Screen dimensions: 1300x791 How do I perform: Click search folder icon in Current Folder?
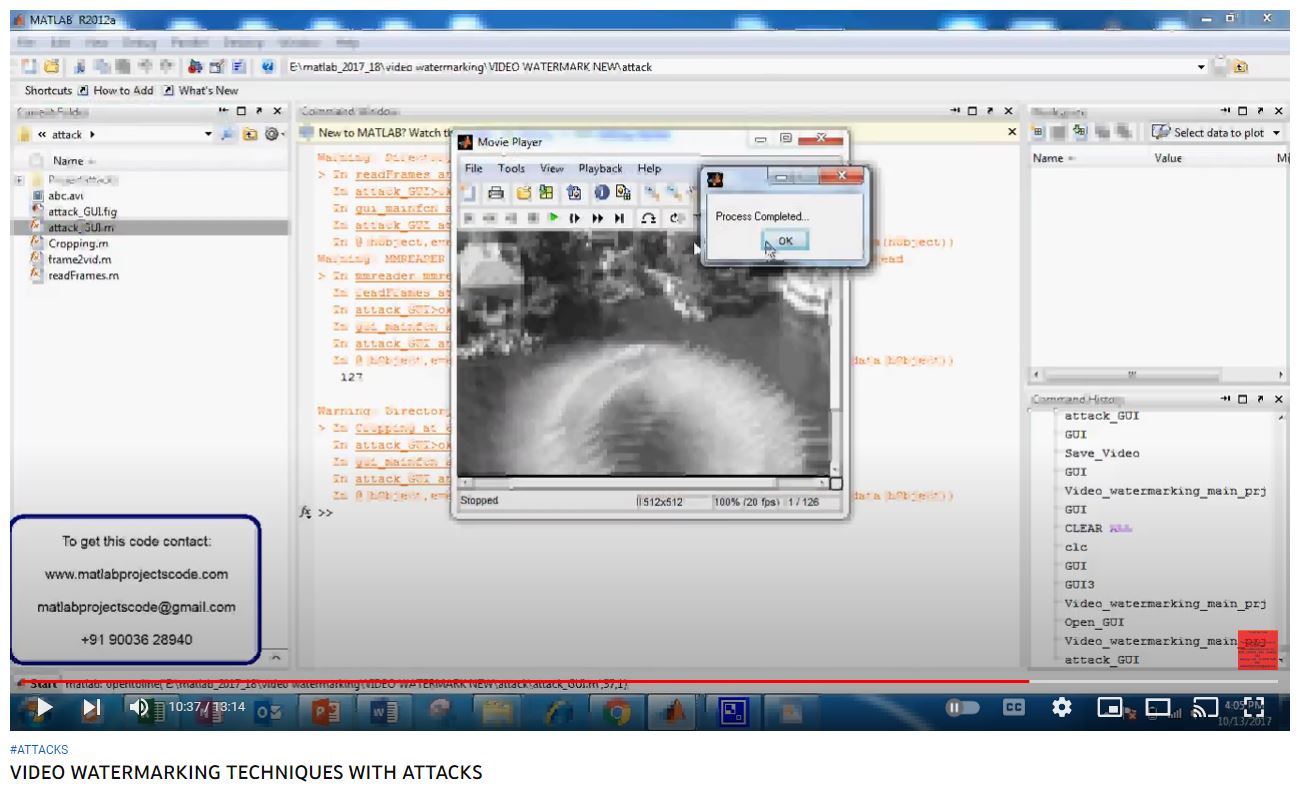[x=229, y=134]
